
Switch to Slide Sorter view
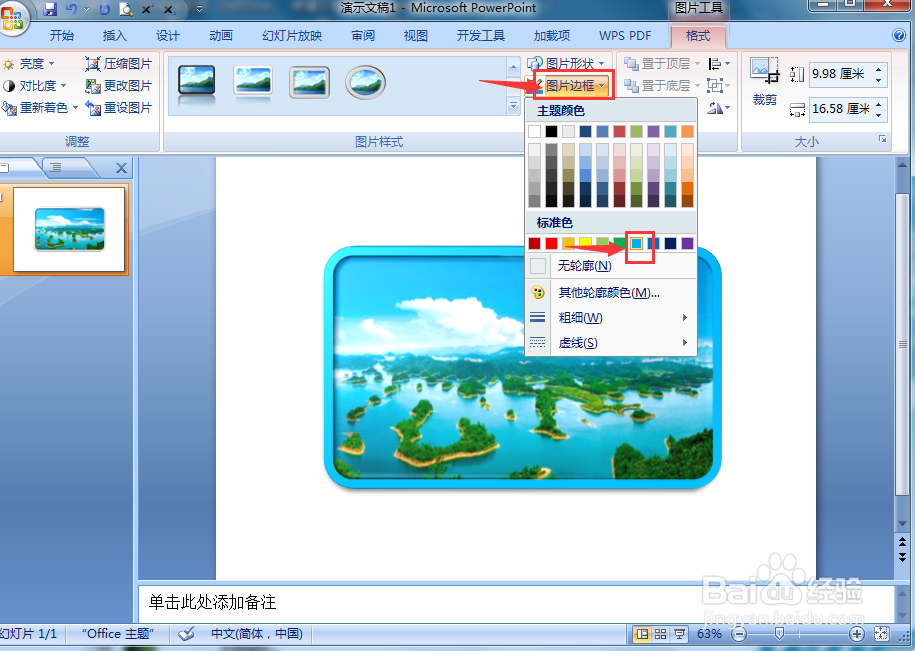click(661, 634)
